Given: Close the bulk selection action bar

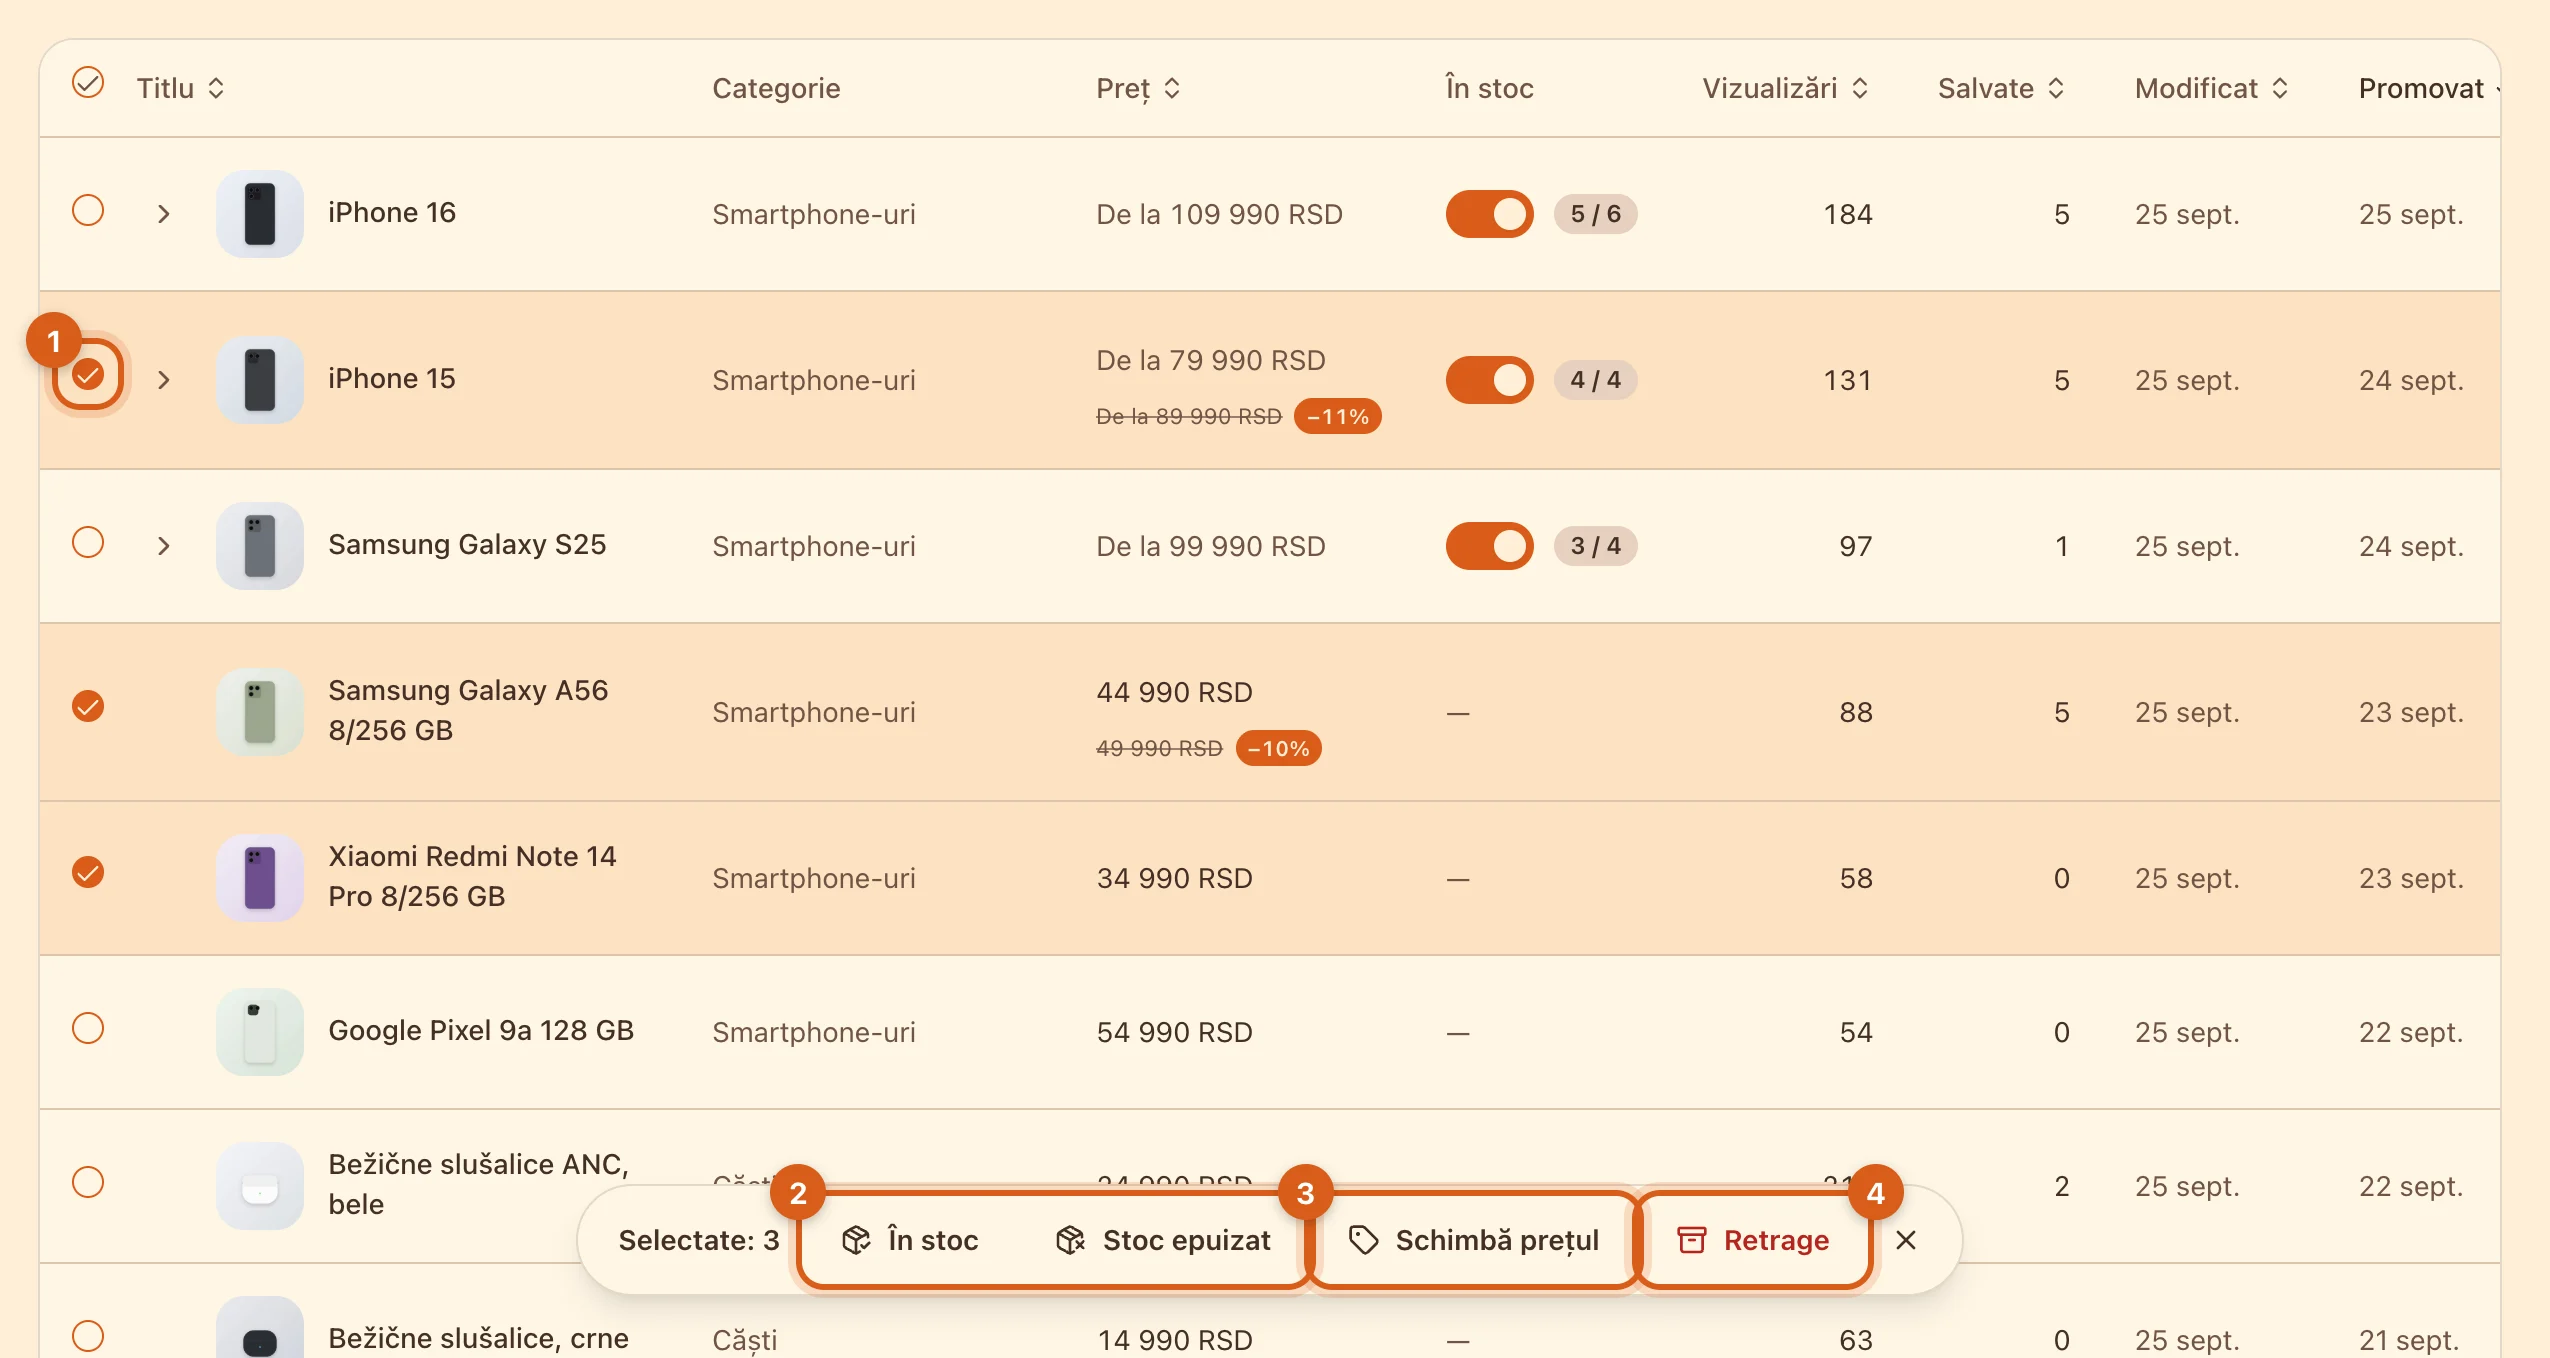Looking at the screenshot, I should (x=1906, y=1240).
